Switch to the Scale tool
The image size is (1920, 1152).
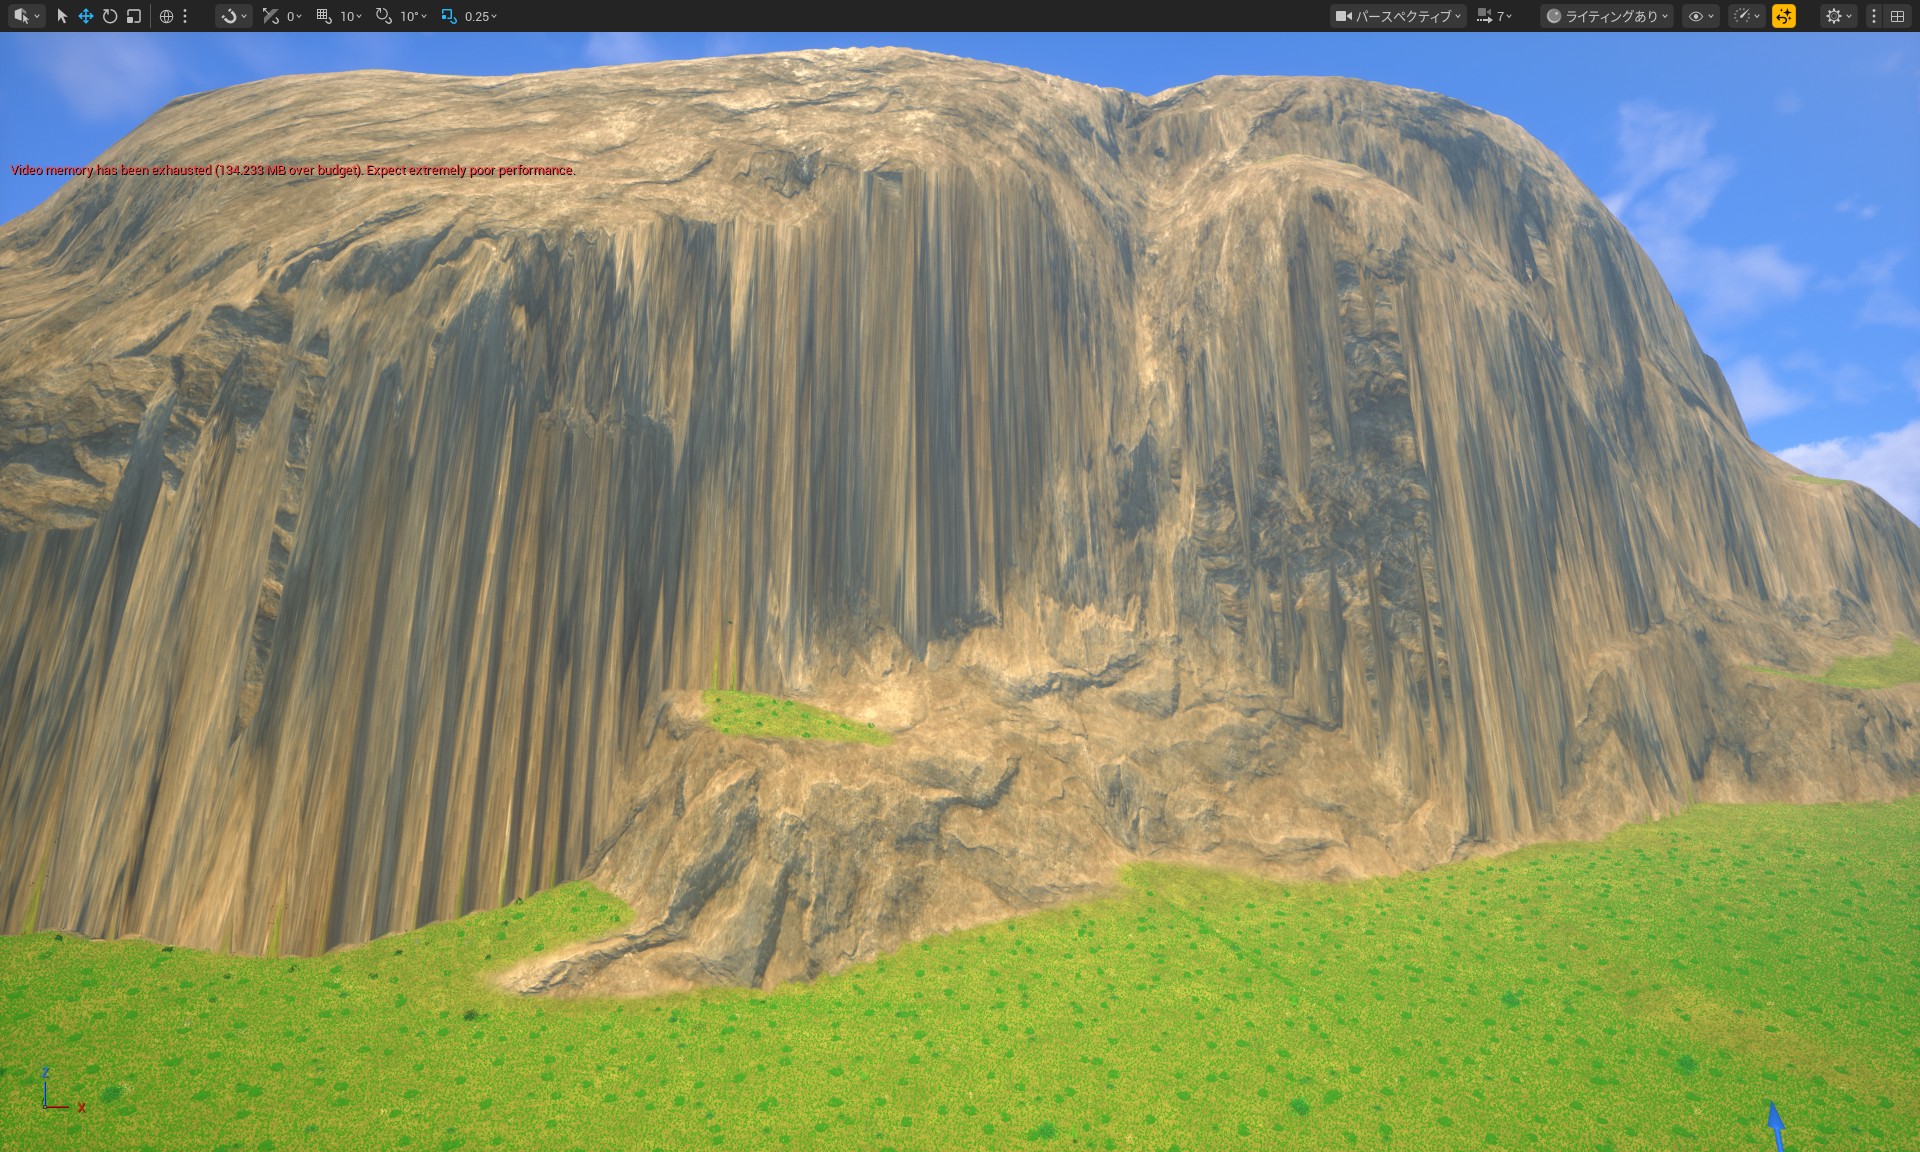133,16
